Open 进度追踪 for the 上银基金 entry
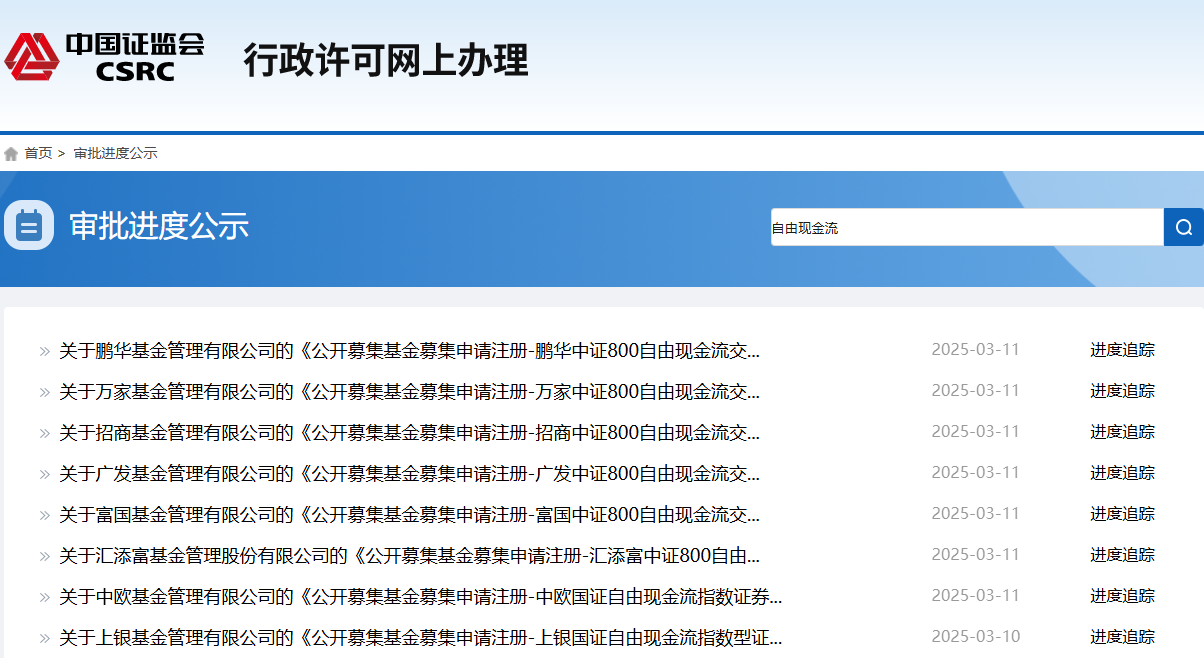The height and width of the screenshot is (658, 1204). (1122, 636)
